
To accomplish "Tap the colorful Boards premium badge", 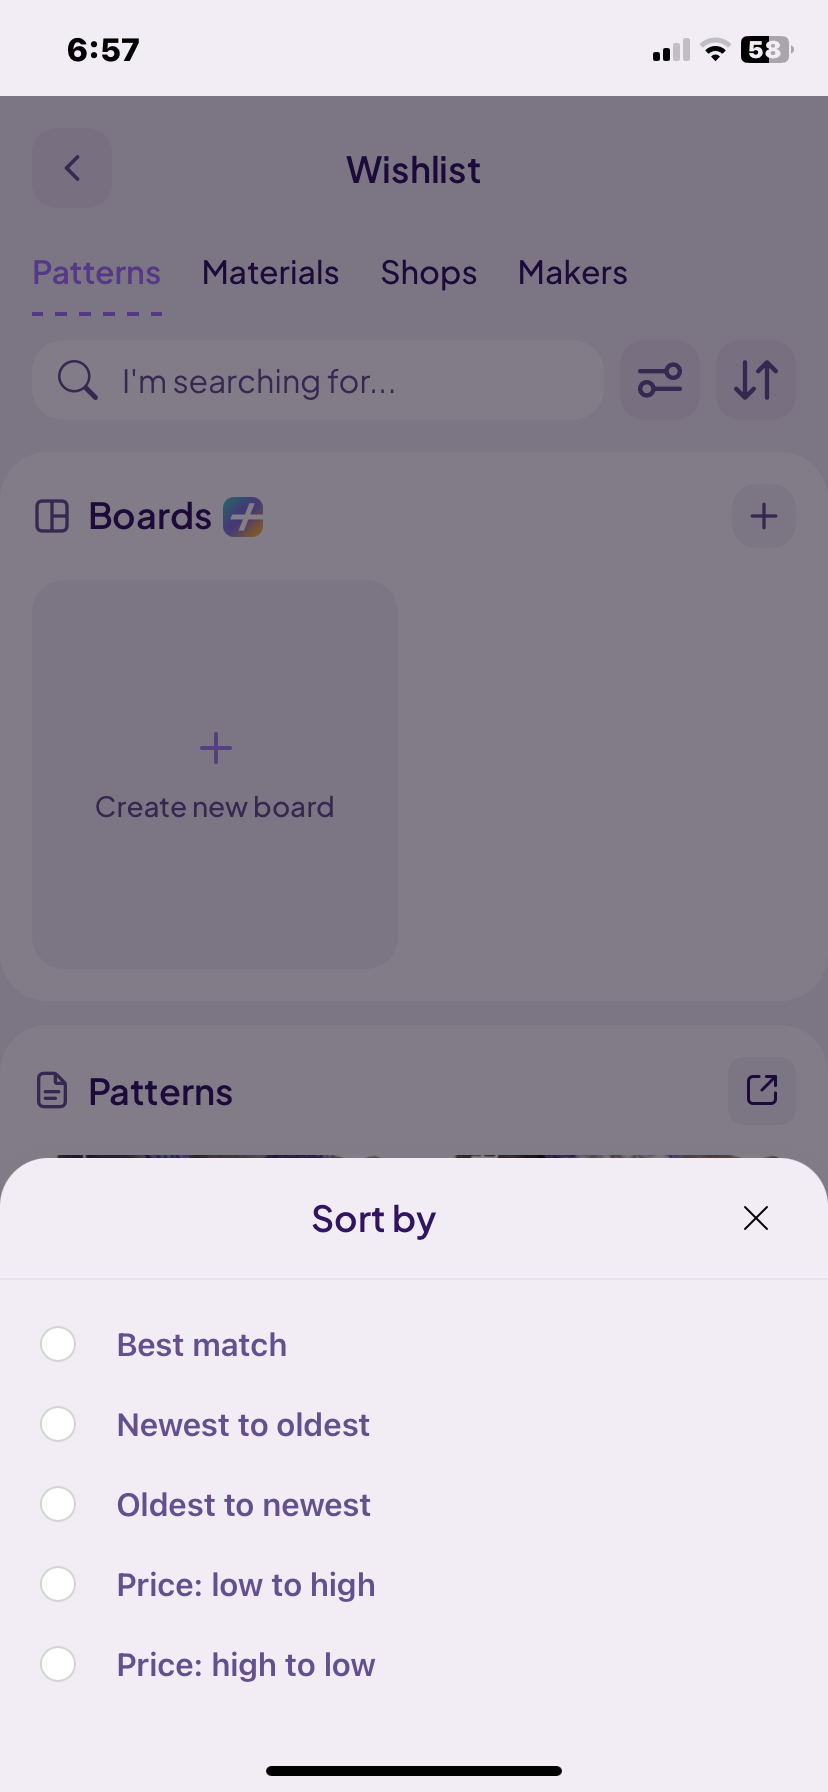I will pyautogui.click(x=243, y=517).
